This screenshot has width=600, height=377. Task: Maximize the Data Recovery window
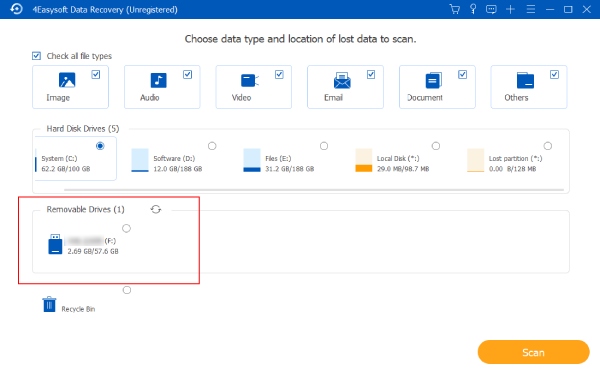click(x=568, y=9)
